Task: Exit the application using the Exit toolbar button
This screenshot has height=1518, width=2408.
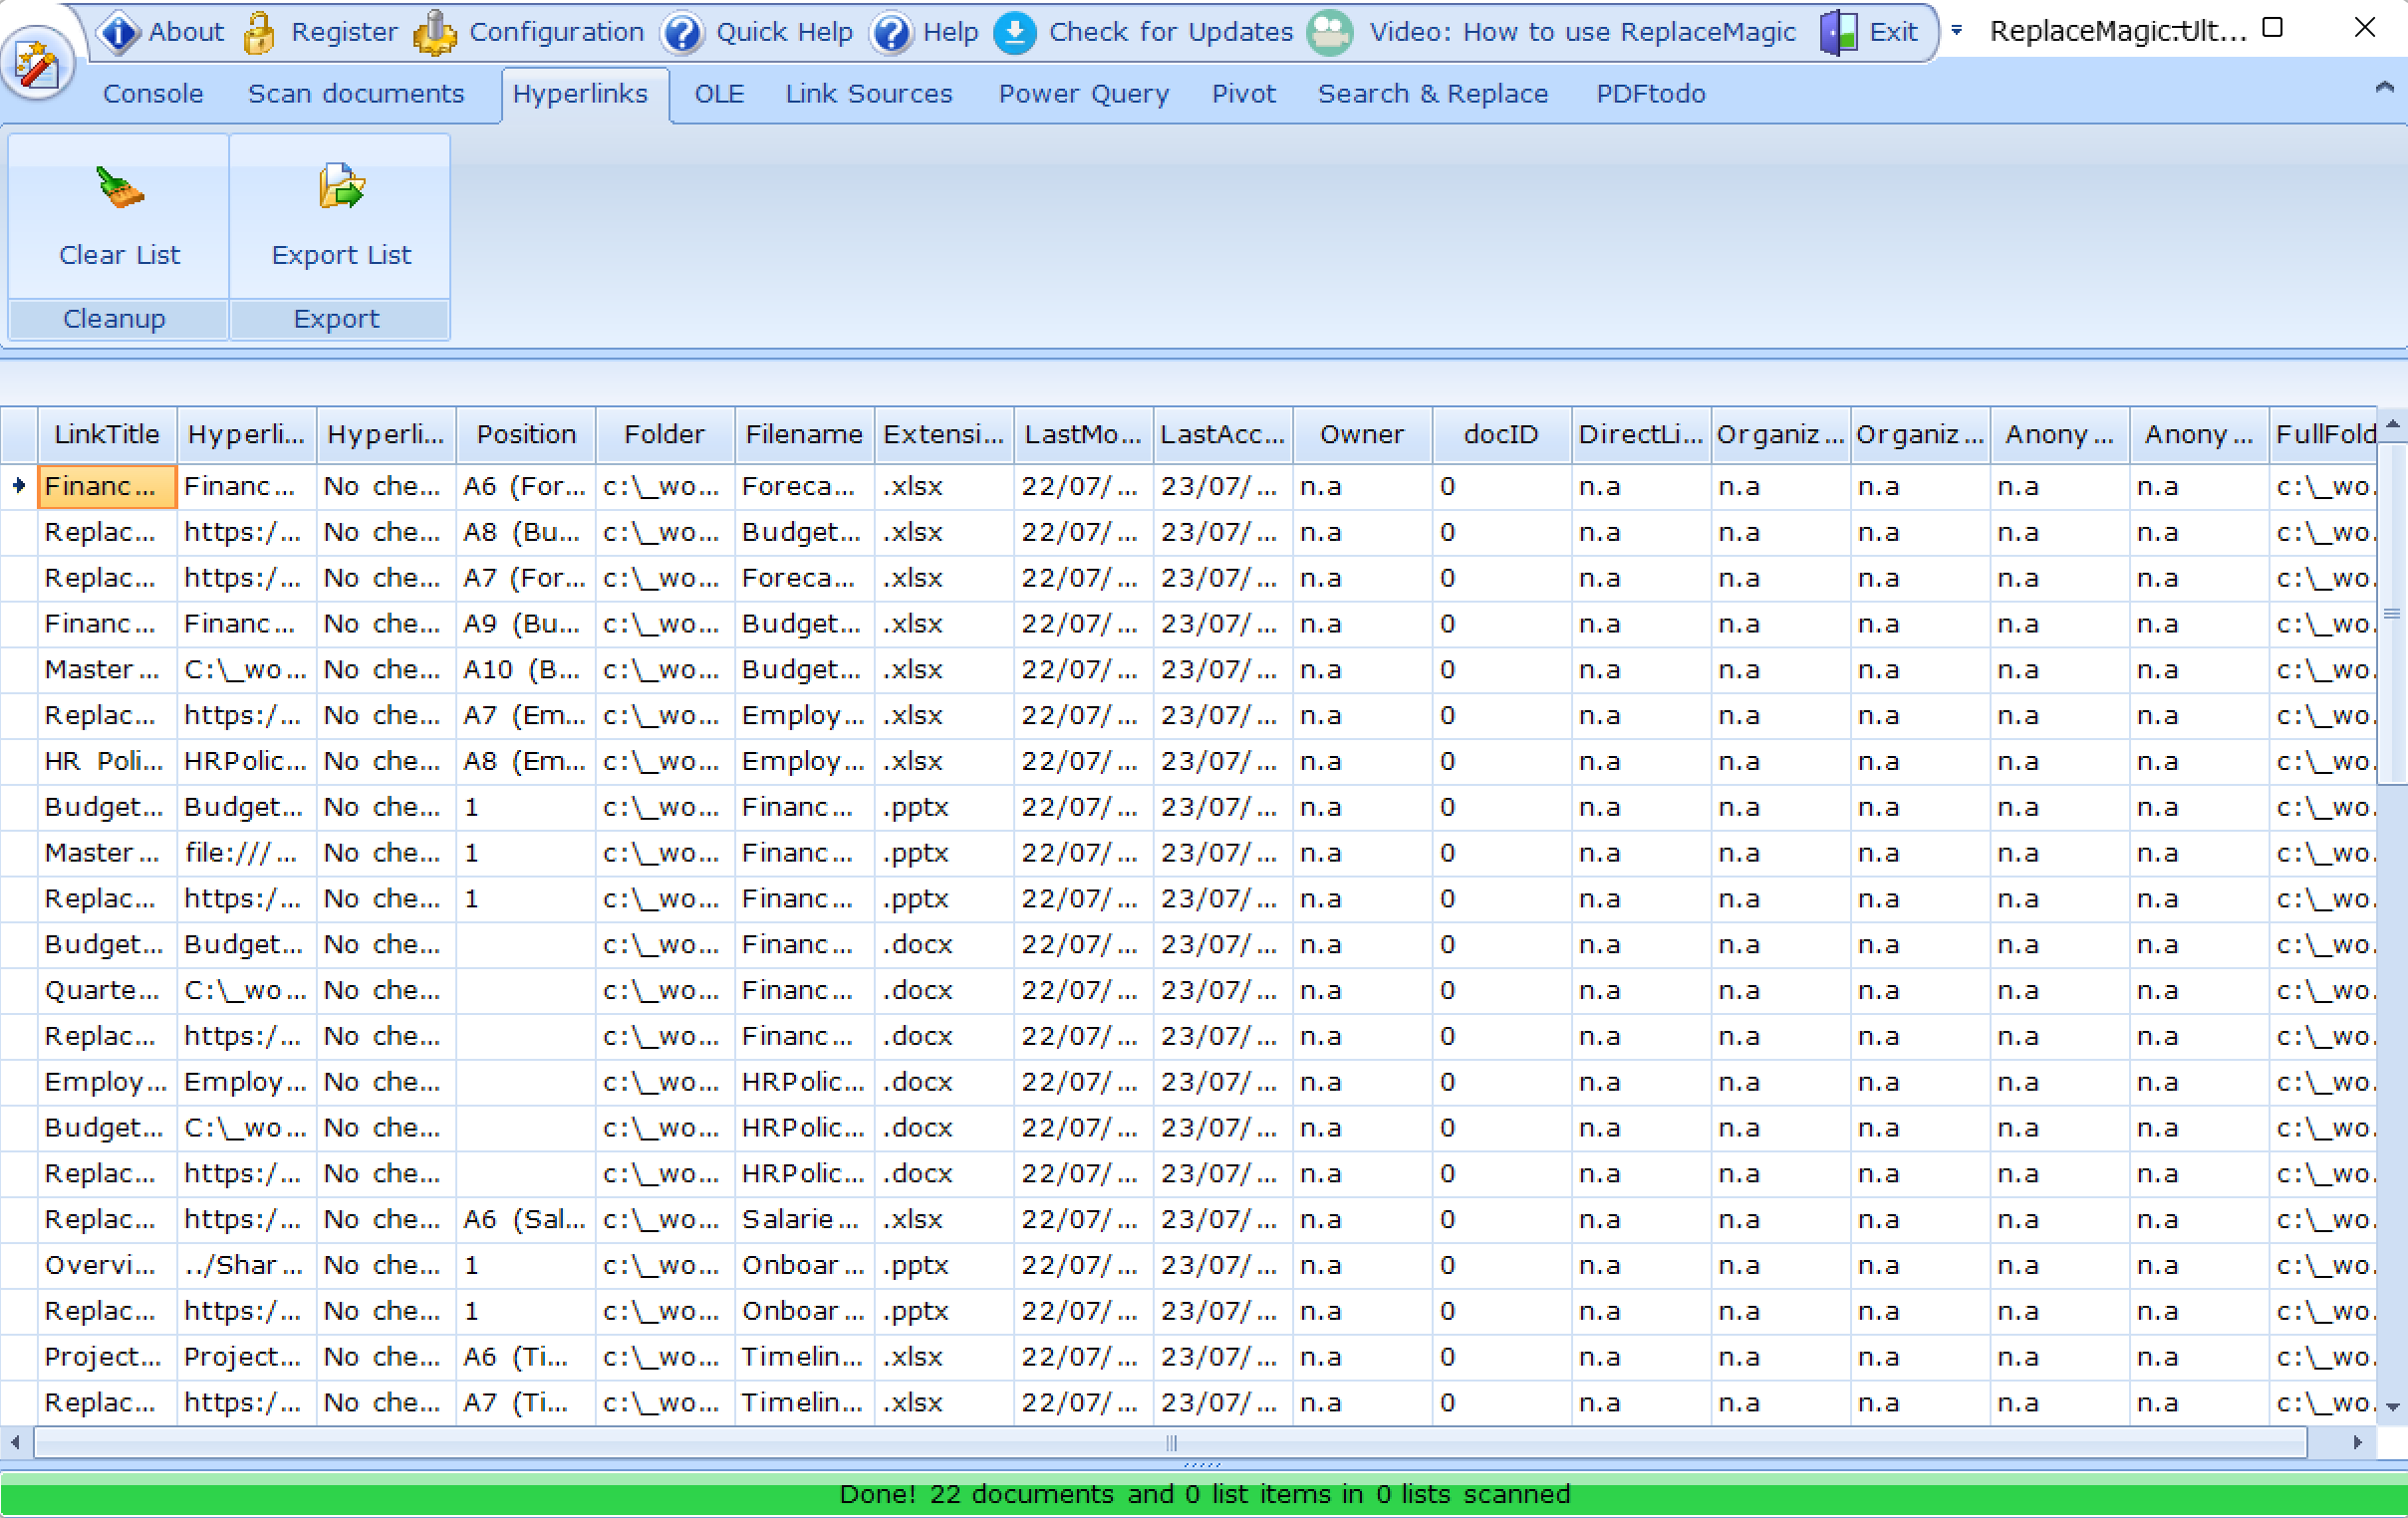Action: (1868, 32)
